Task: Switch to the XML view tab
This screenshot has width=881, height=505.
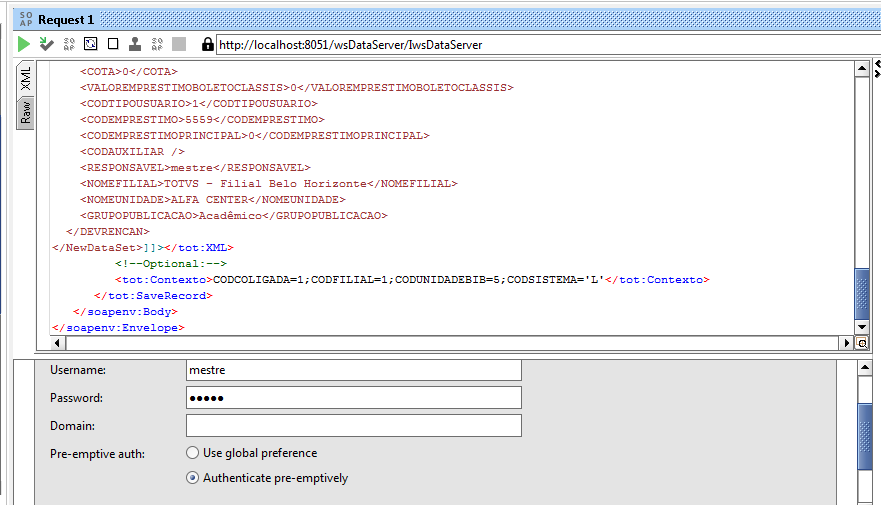Action: tap(25, 78)
